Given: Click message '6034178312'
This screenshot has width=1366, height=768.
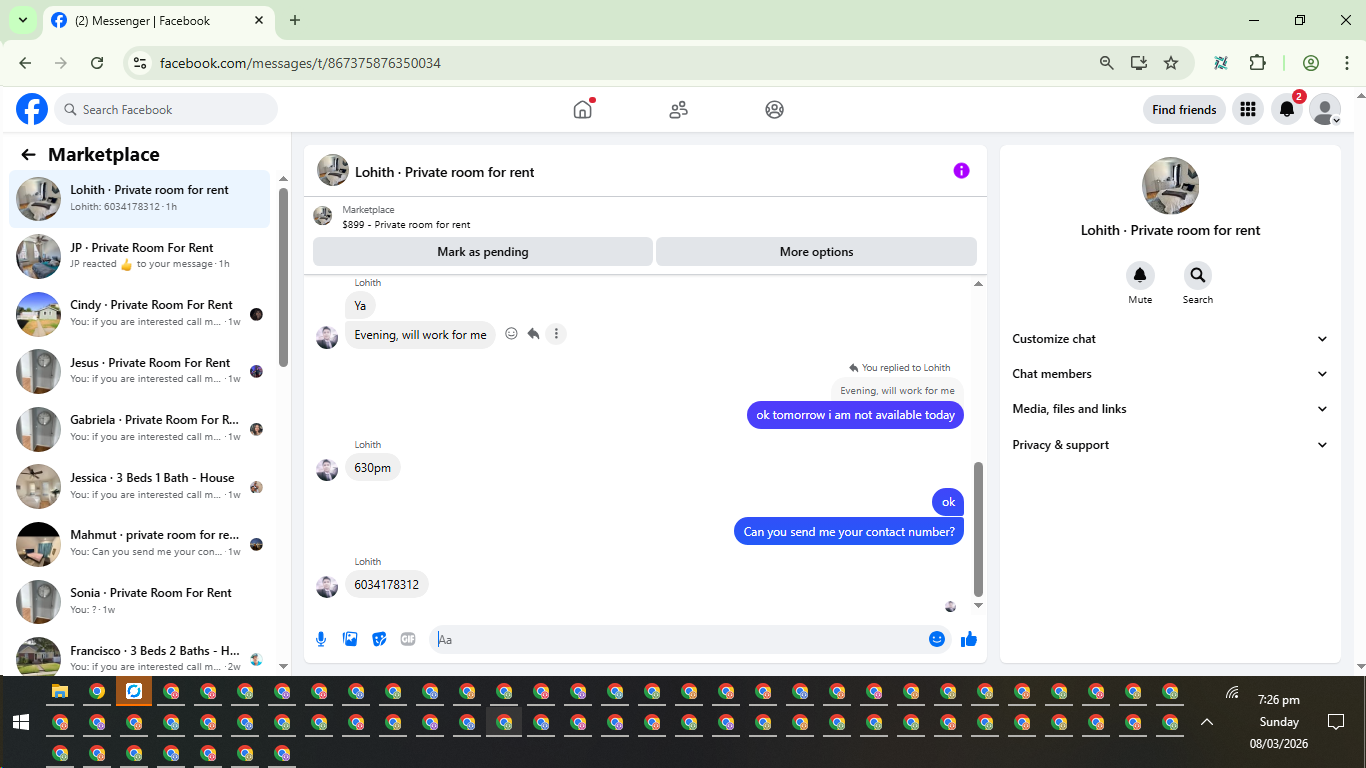Looking at the screenshot, I should pyautogui.click(x=387, y=585).
